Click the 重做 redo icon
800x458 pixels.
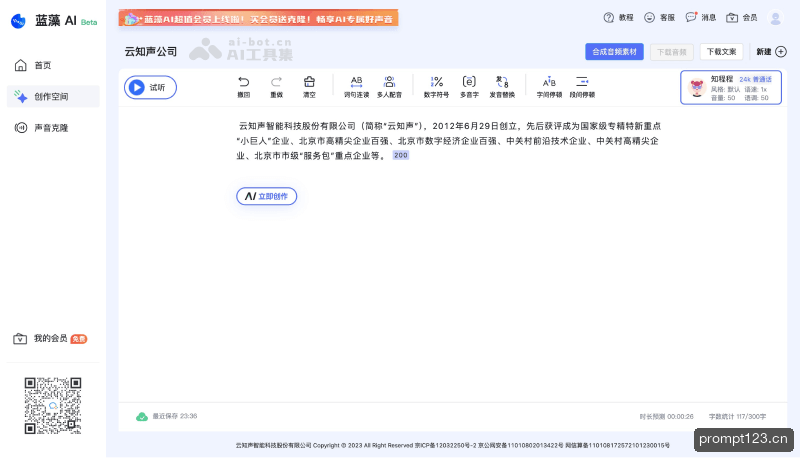point(277,87)
